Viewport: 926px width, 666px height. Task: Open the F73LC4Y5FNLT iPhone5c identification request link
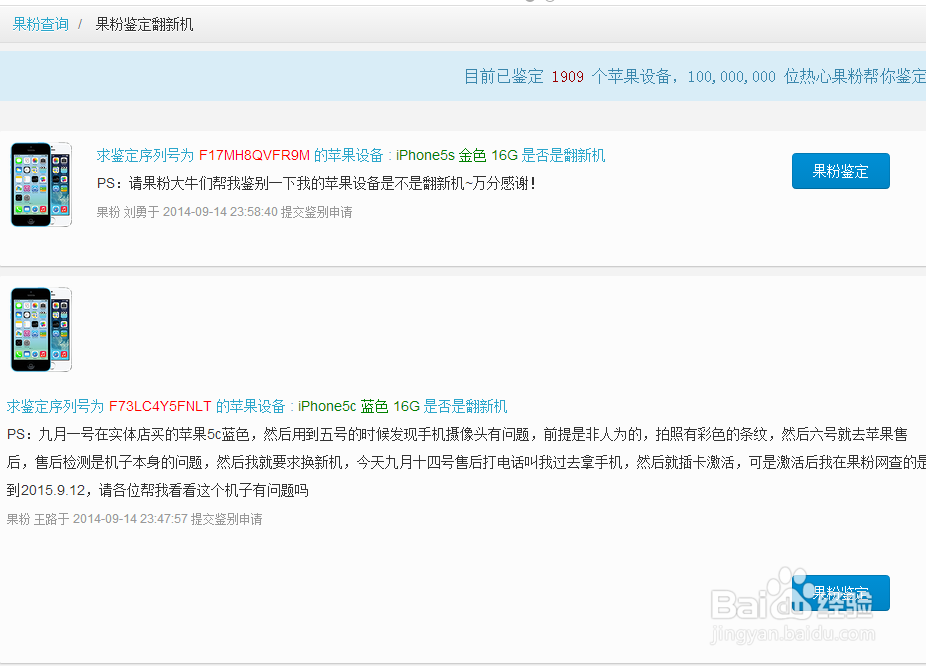[257, 406]
